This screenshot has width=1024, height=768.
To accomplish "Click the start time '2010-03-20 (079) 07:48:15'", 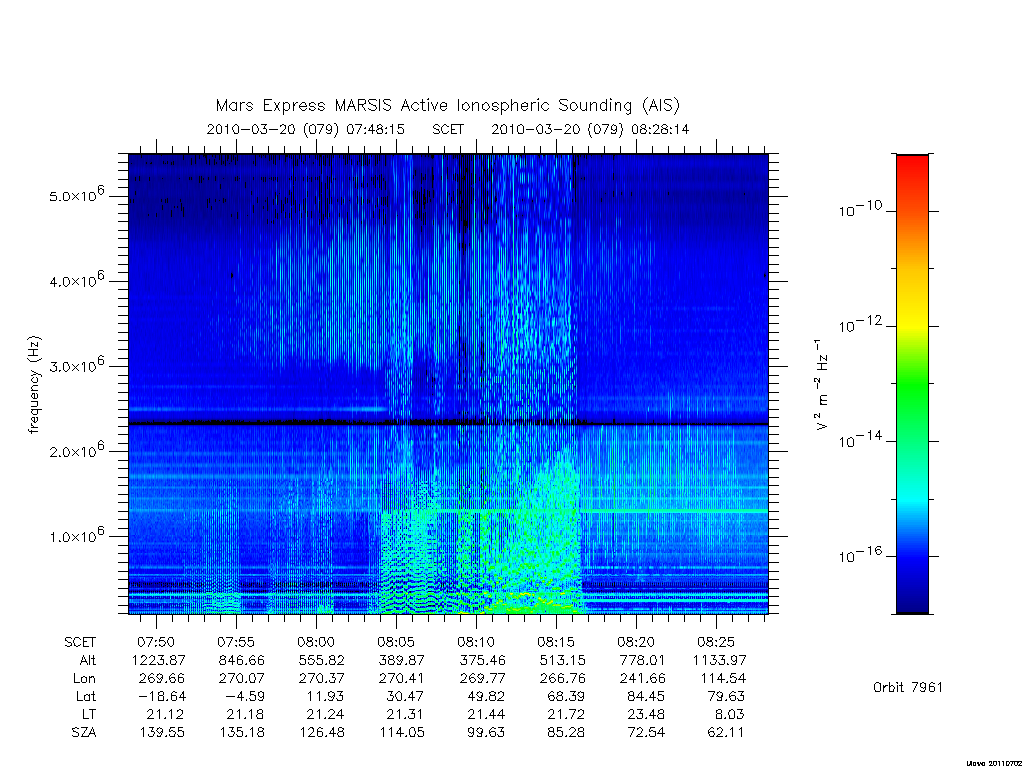I will pos(306,129).
